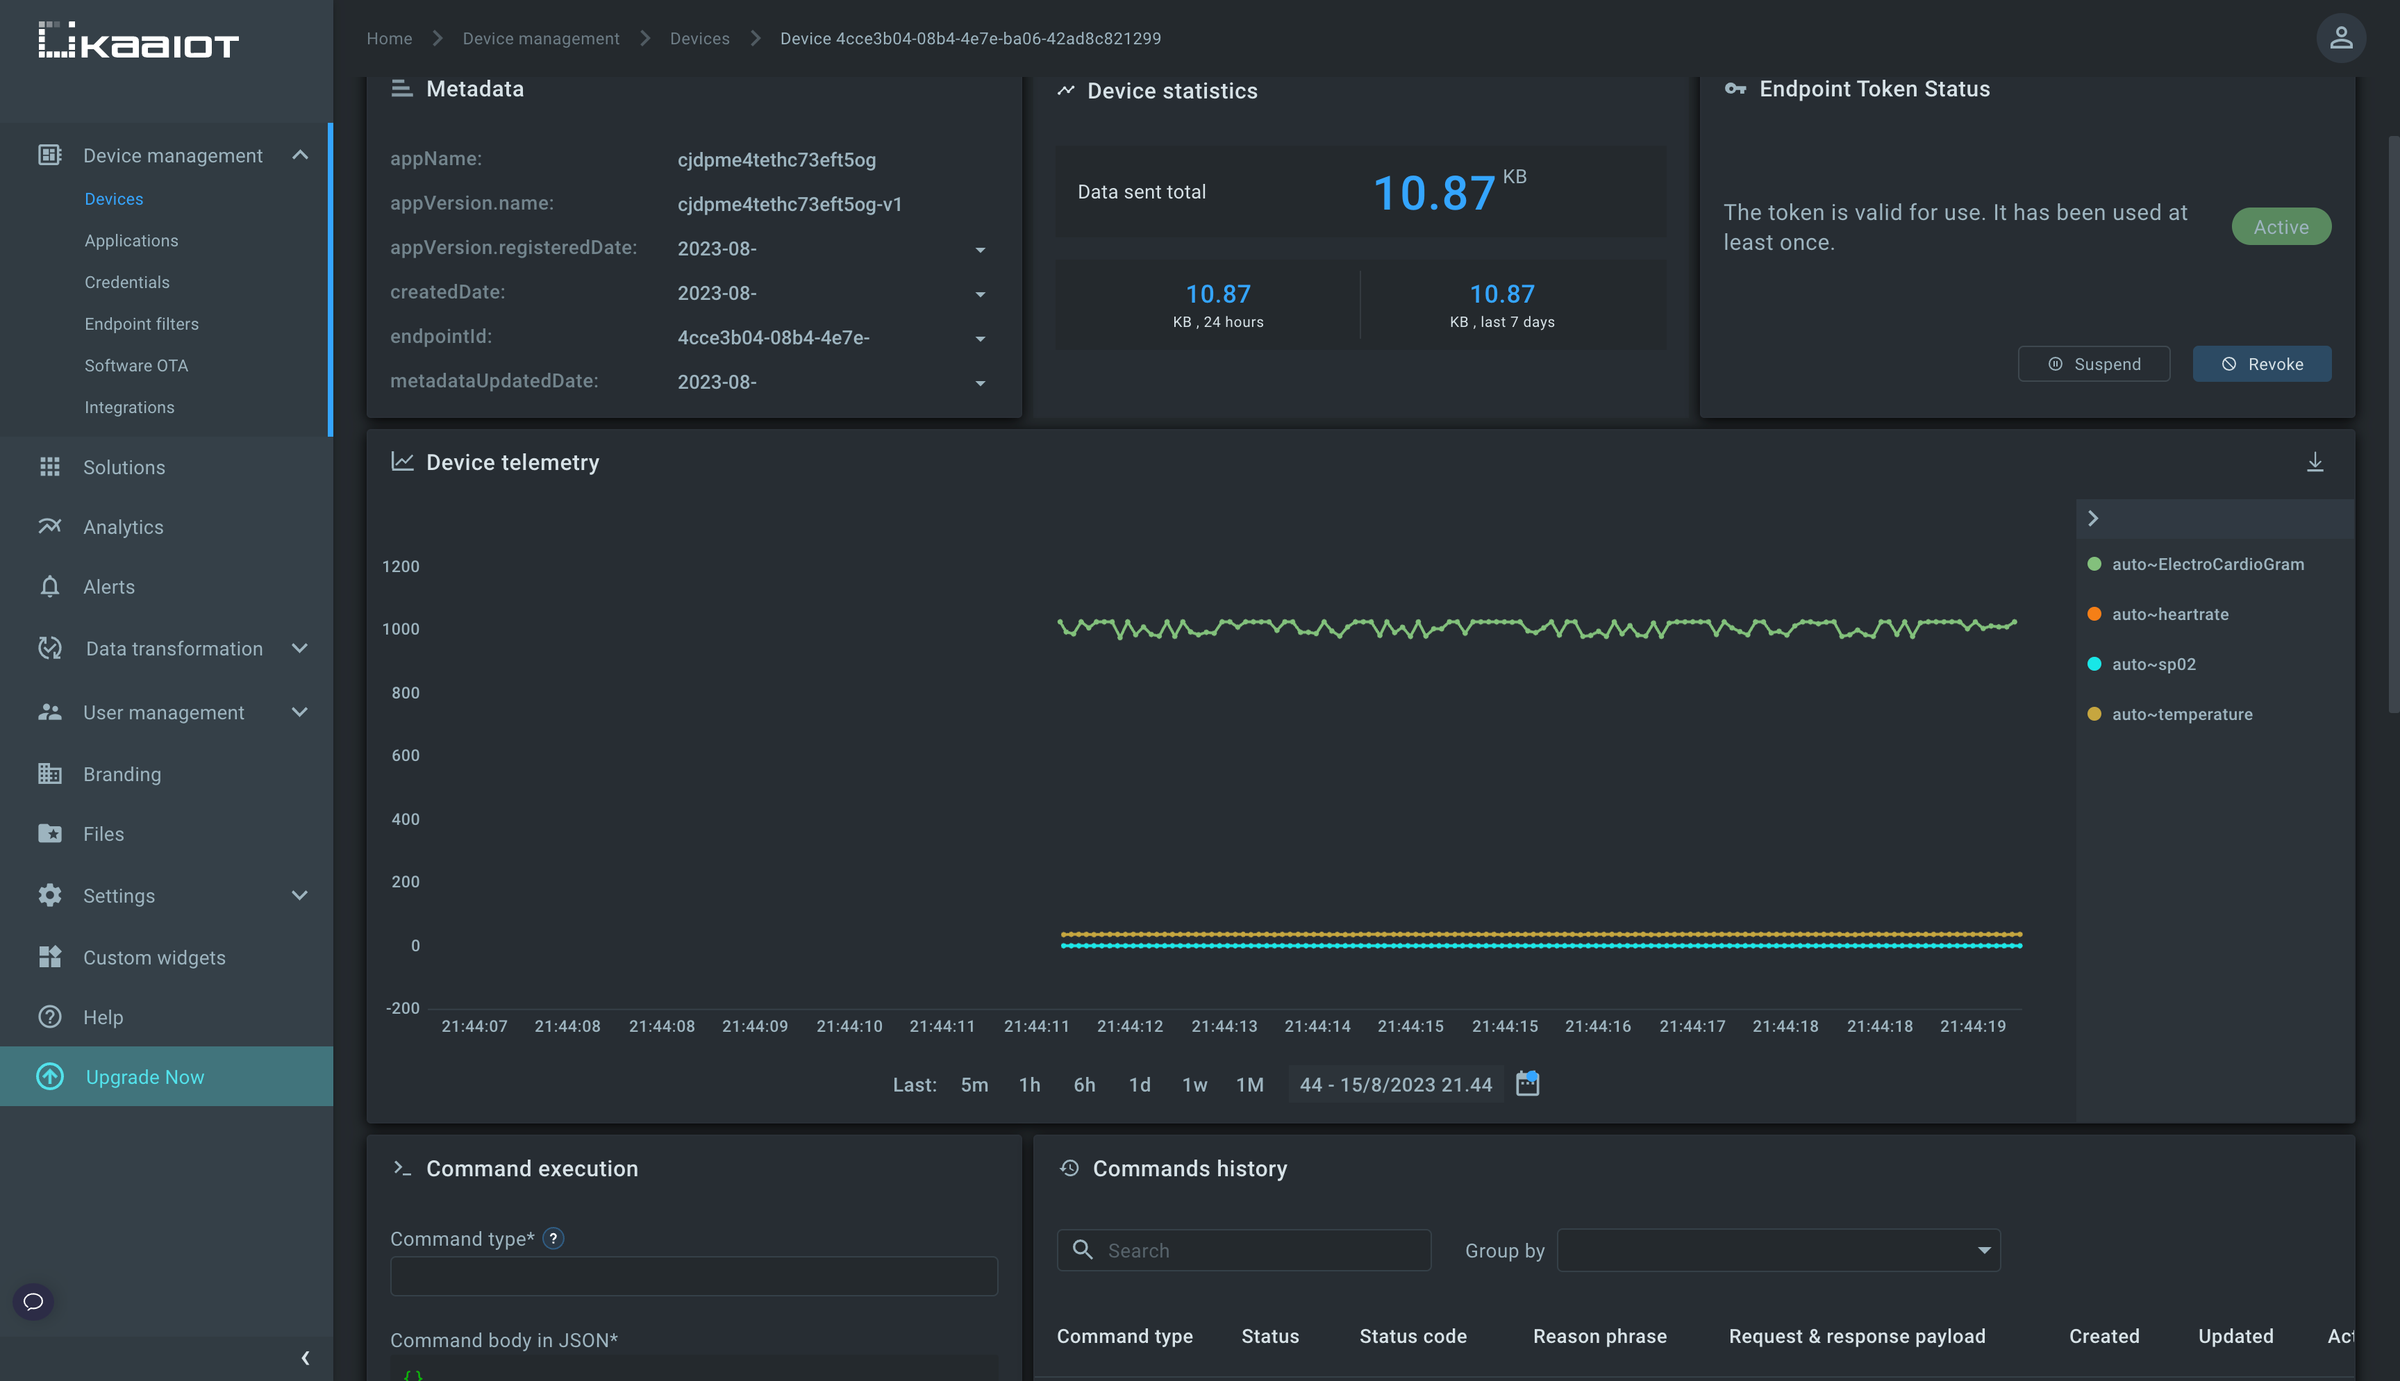Collapse the sidebar with the arrow
Viewport: 2400px width, 1381px height.
[x=305, y=1358]
